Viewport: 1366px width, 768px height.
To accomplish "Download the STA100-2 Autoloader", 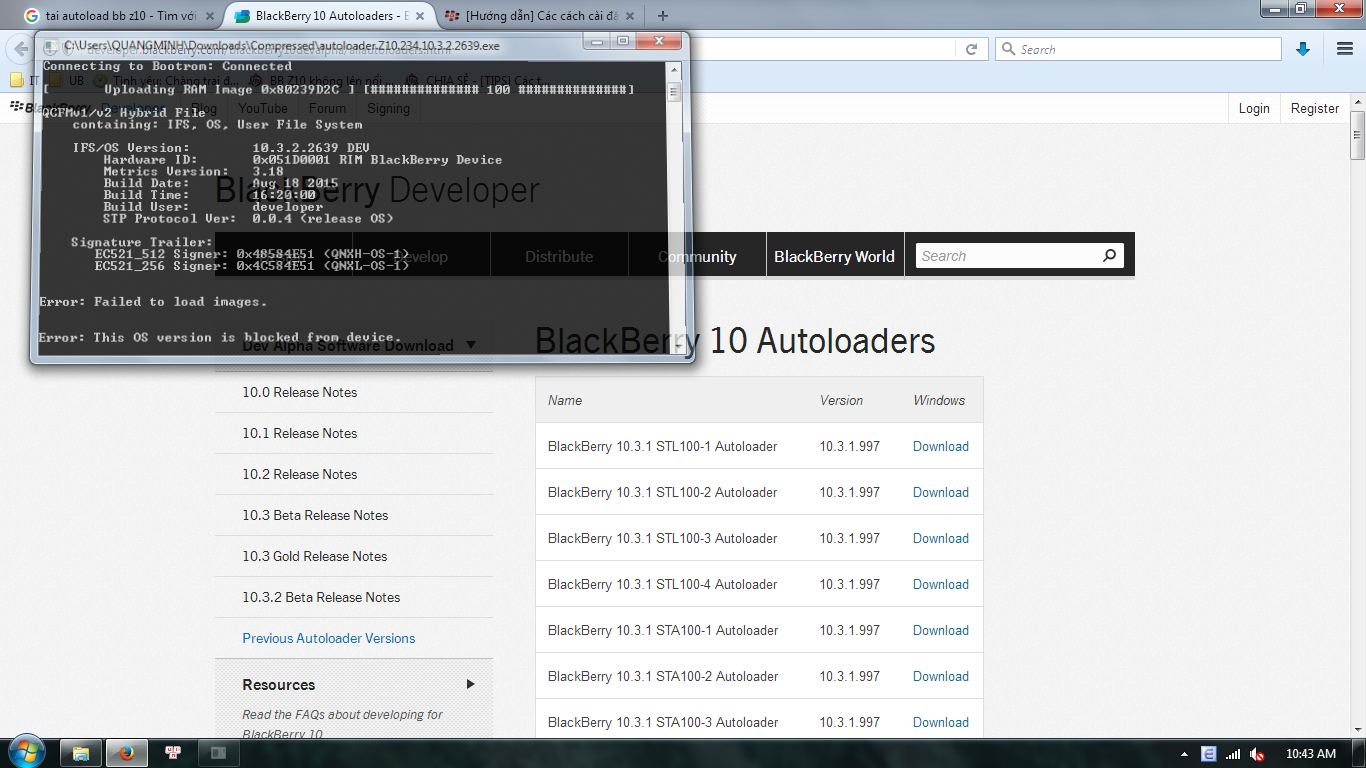I will [941, 676].
